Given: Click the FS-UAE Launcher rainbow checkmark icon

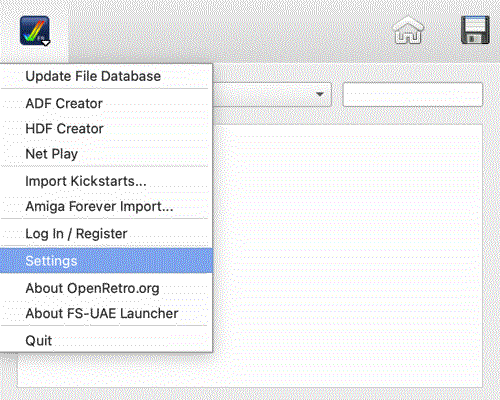Looking at the screenshot, I should tap(34, 31).
